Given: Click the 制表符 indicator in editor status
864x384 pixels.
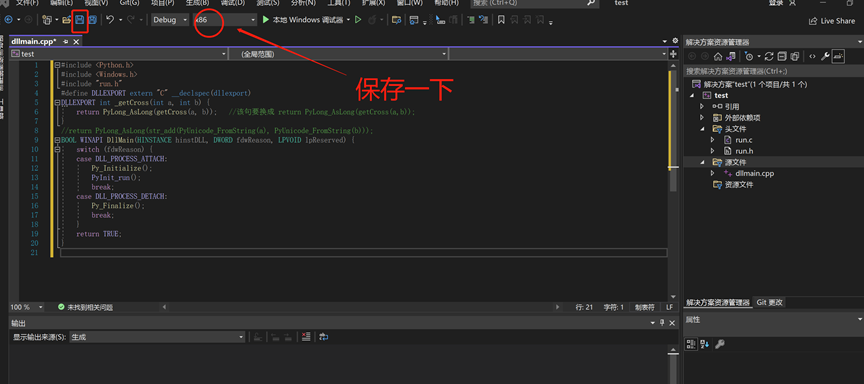Looking at the screenshot, I should tap(645, 307).
